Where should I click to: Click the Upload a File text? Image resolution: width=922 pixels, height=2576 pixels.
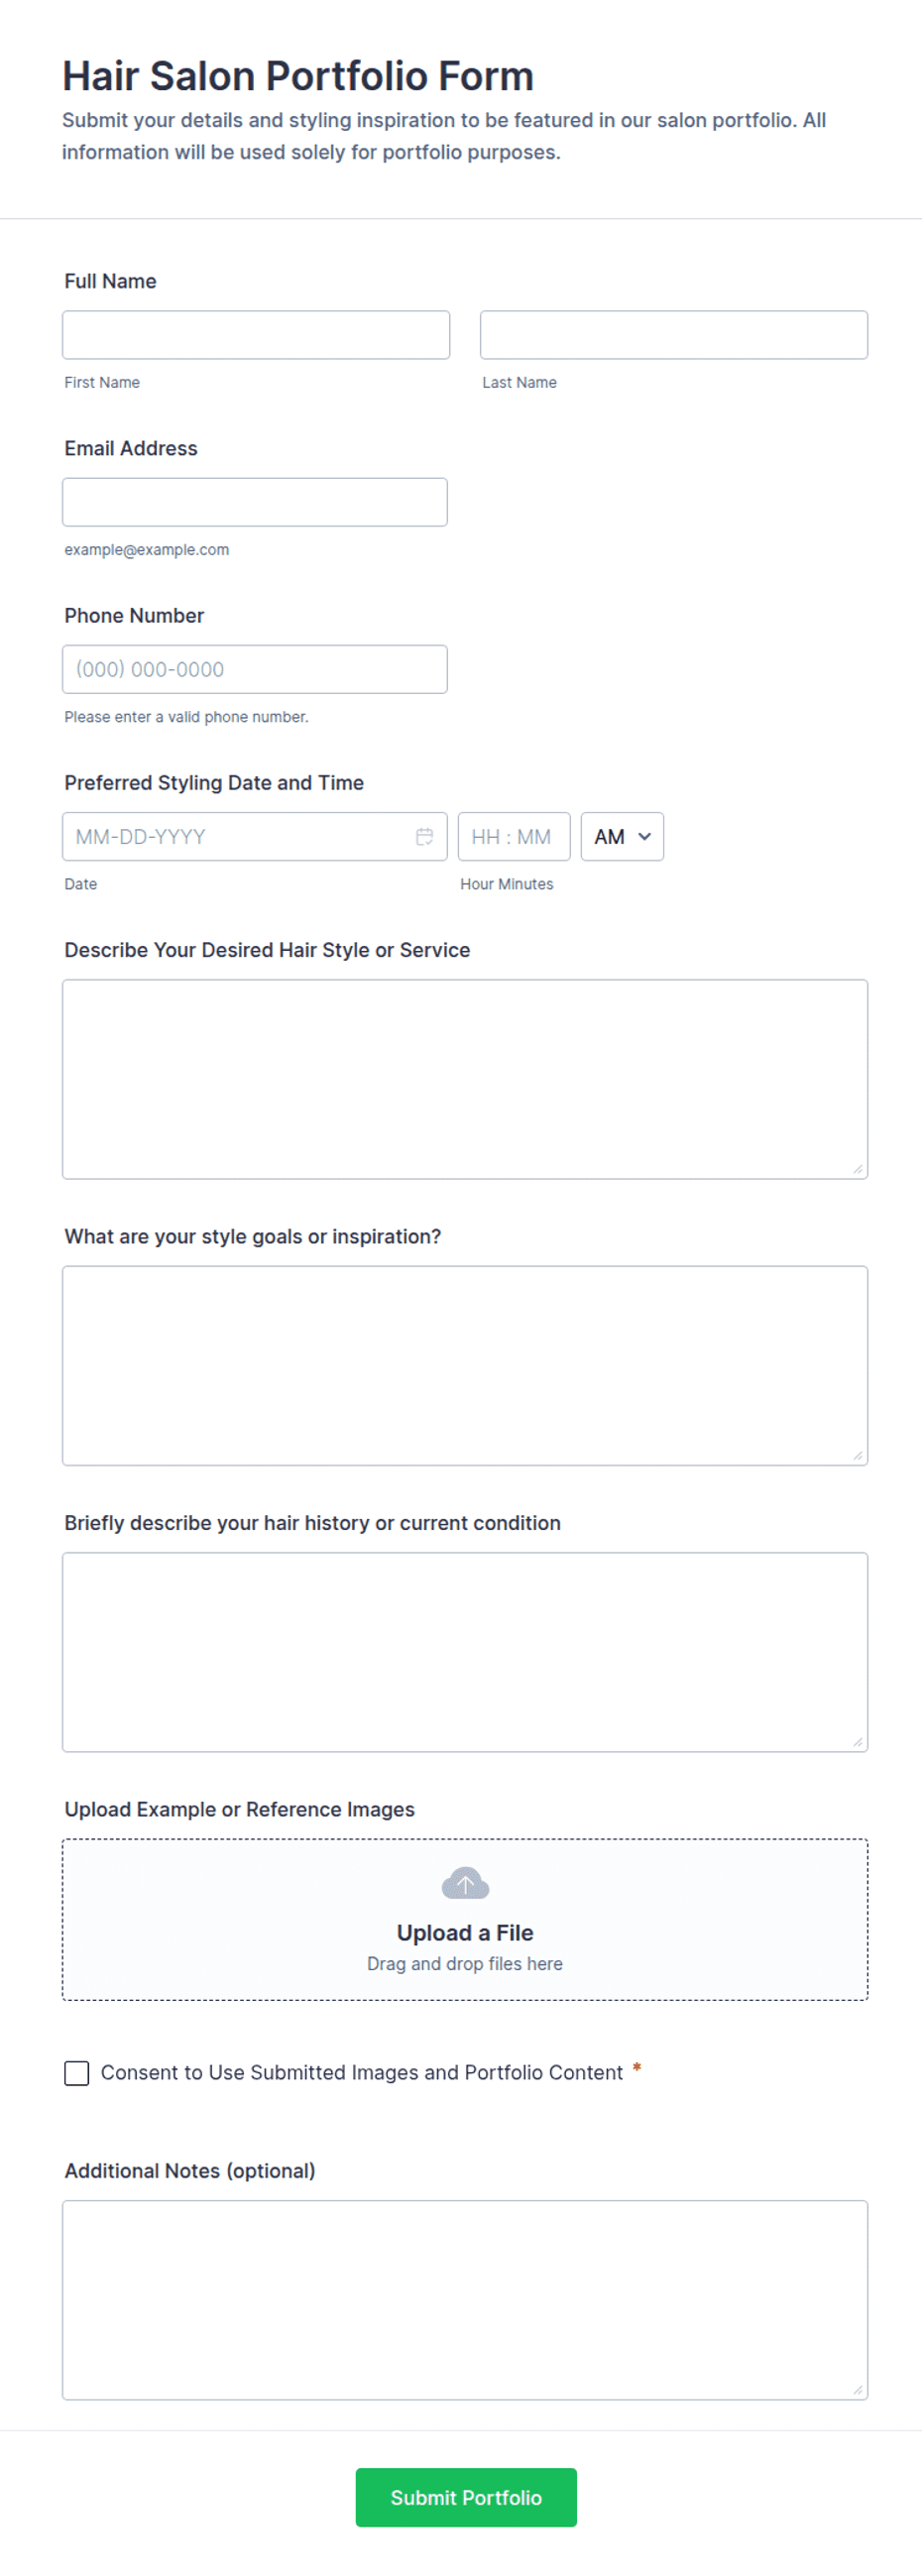[x=465, y=1933]
